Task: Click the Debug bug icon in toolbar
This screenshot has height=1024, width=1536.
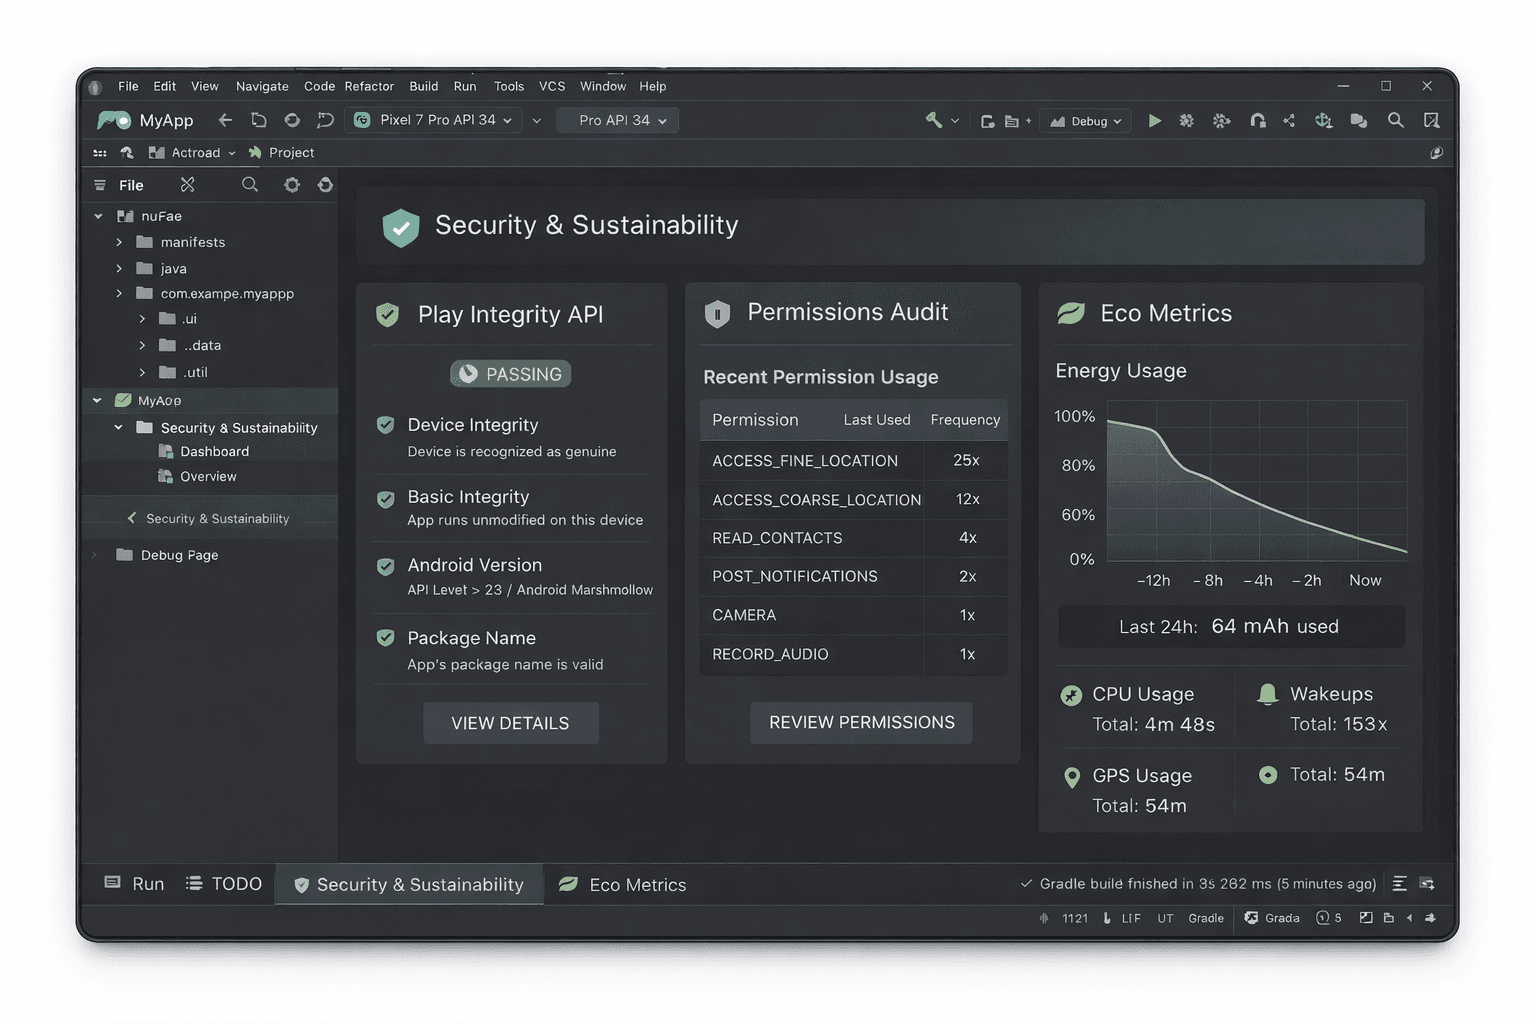Action: tap(1186, 121)
